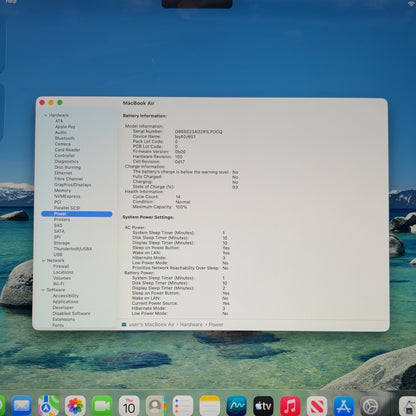Collapse the Software section in sidebar
The height and width of the screenshot is (416, 416).
[43, 290]
